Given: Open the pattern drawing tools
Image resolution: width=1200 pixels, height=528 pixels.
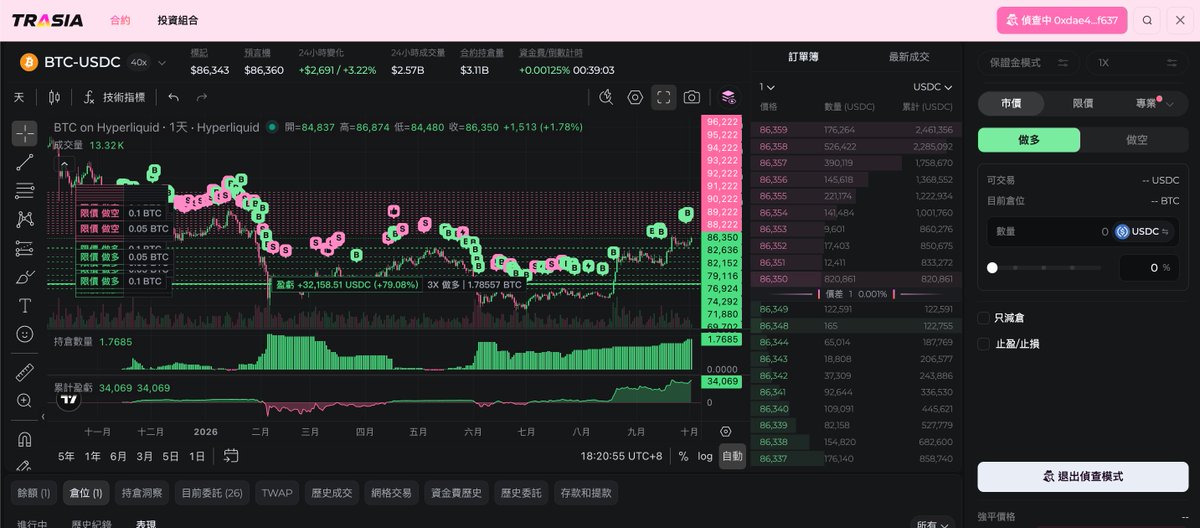Looking at the screenshot, I should pos(25,219).
